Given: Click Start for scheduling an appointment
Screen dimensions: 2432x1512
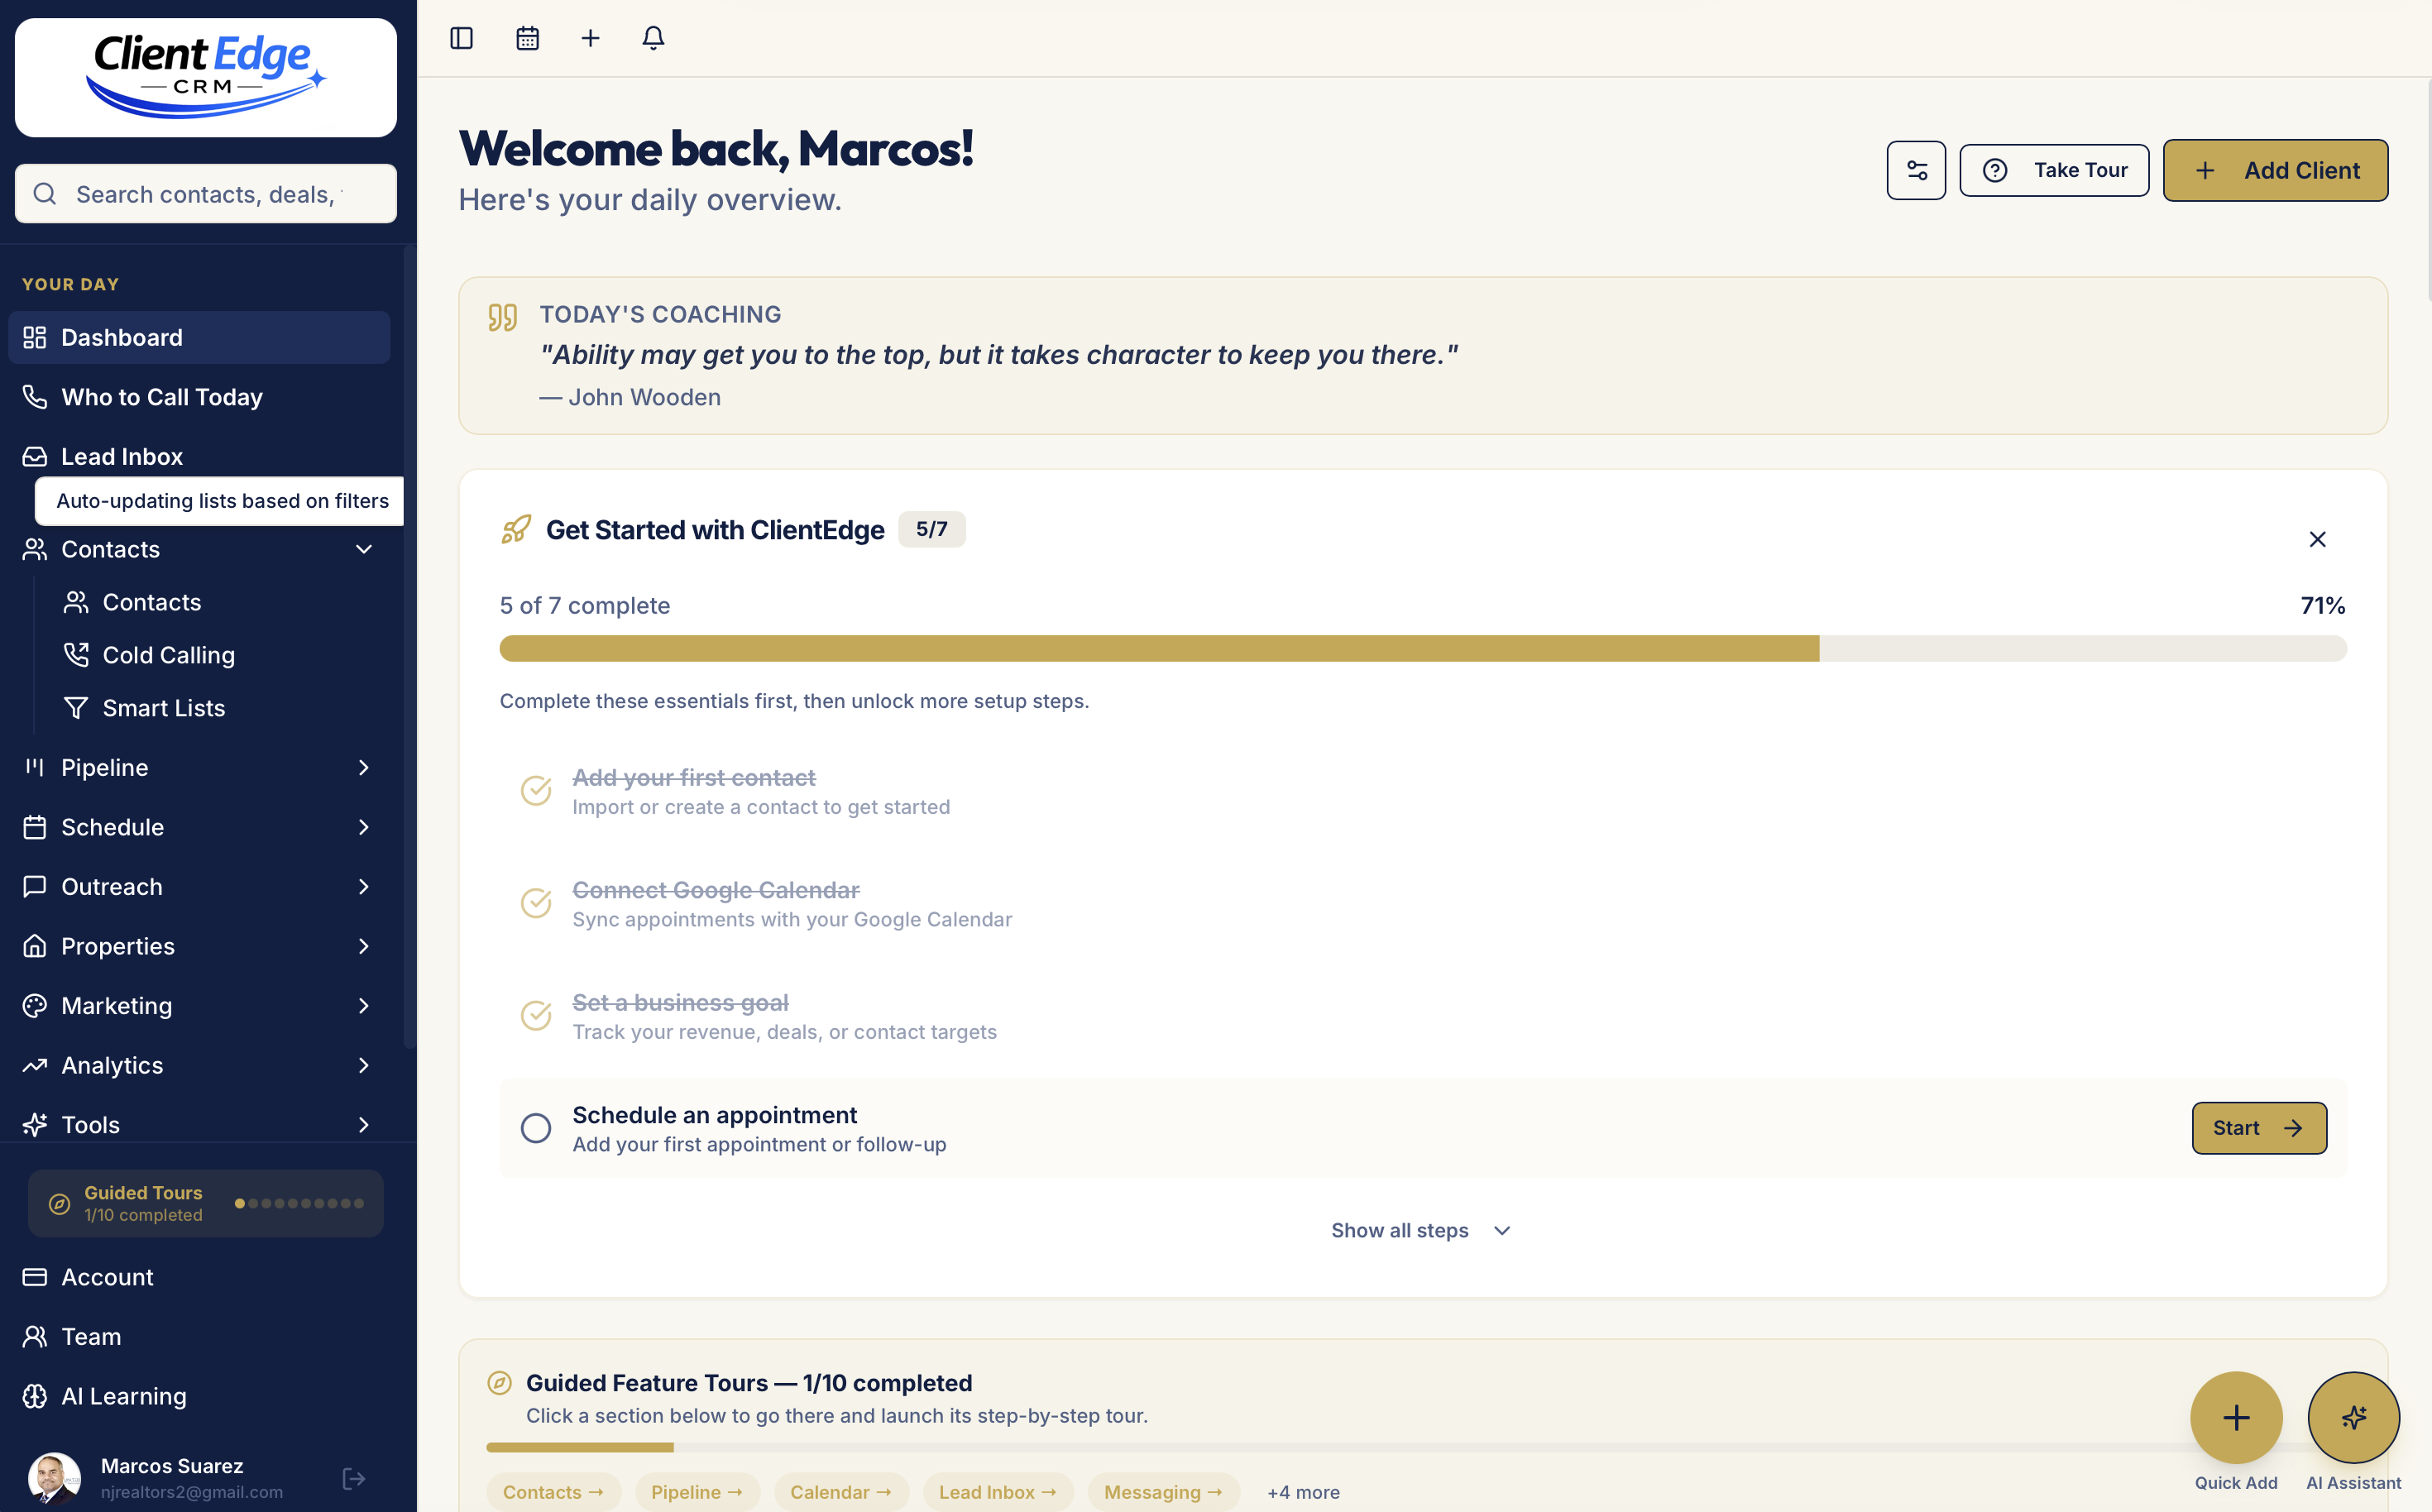Looking at the screenshot, I should 2258,1128.
